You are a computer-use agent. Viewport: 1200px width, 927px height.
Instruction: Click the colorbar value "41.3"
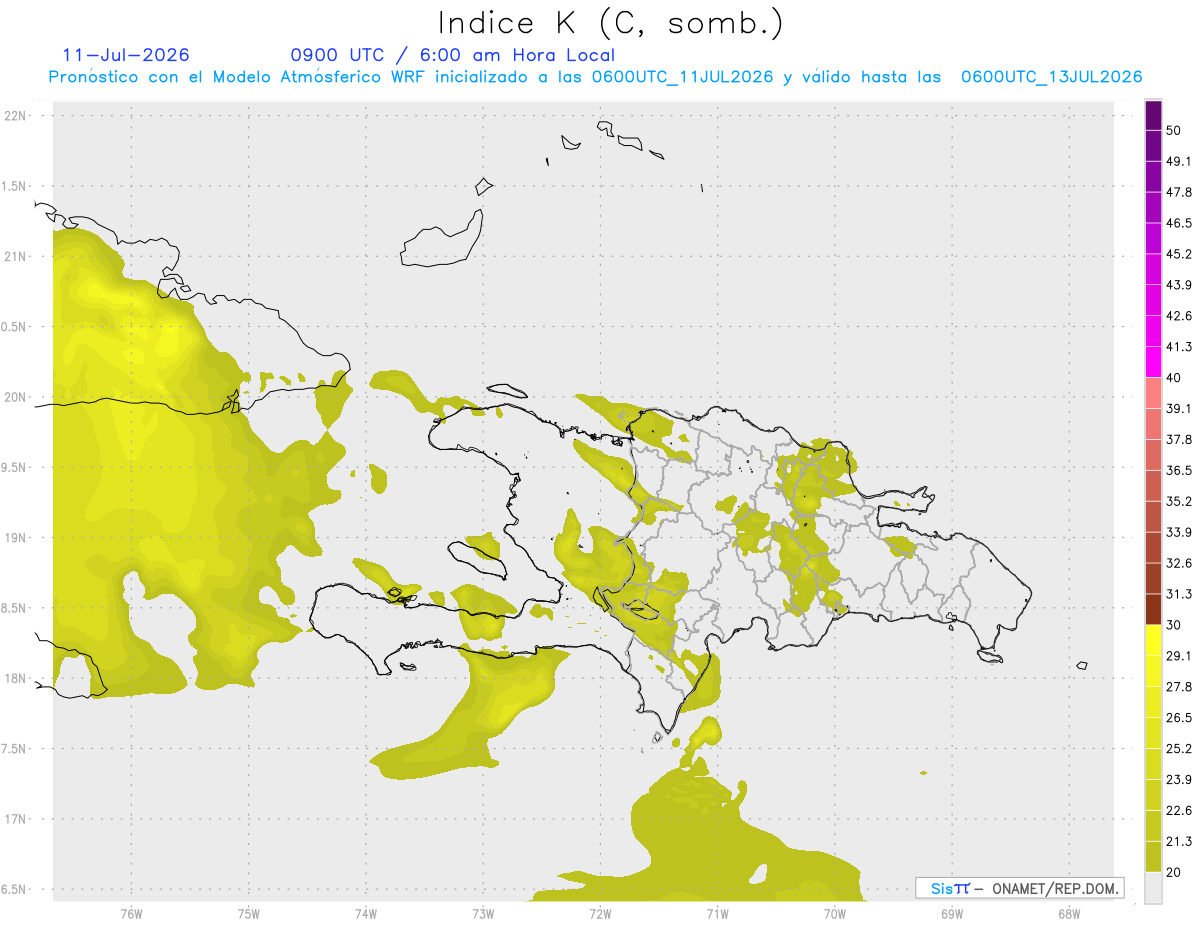[x=1179, y=347]
